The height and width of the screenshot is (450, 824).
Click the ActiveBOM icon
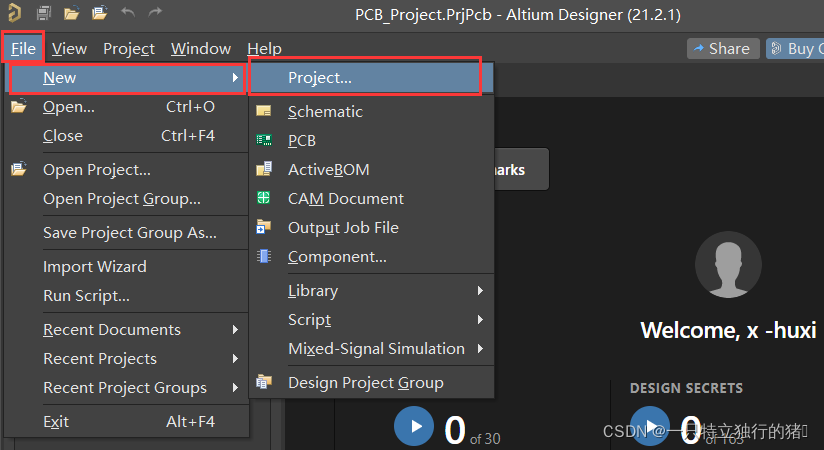264,169
